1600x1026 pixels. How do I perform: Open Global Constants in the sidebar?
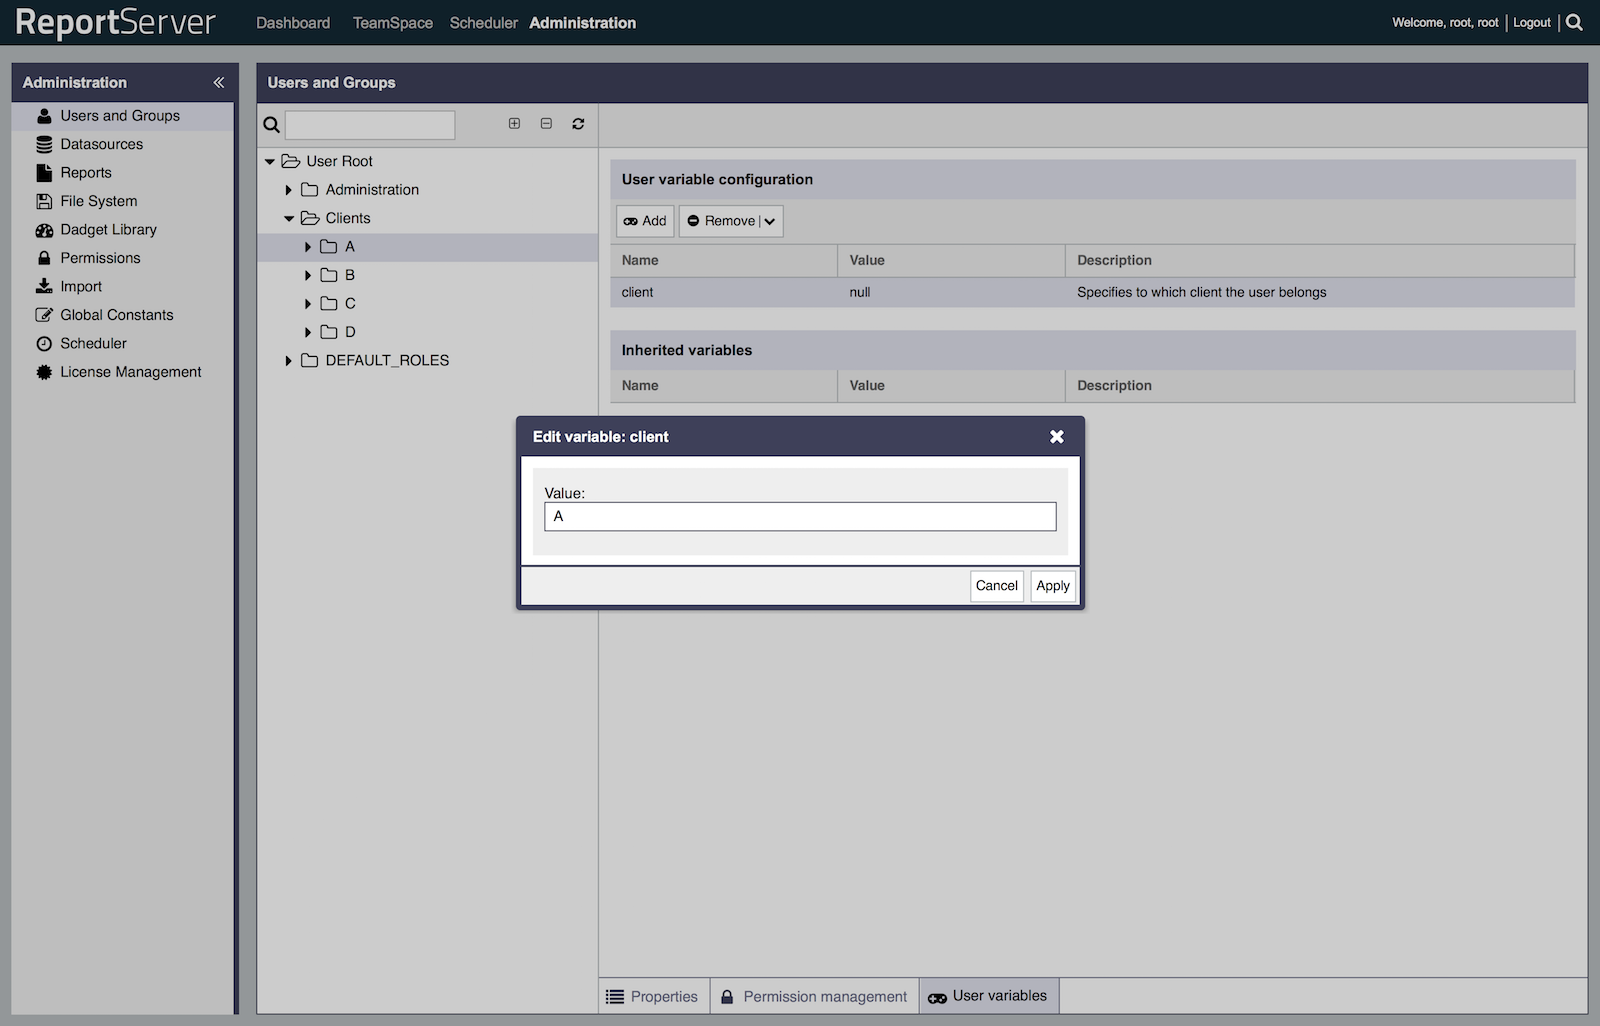tap(116, 315)
